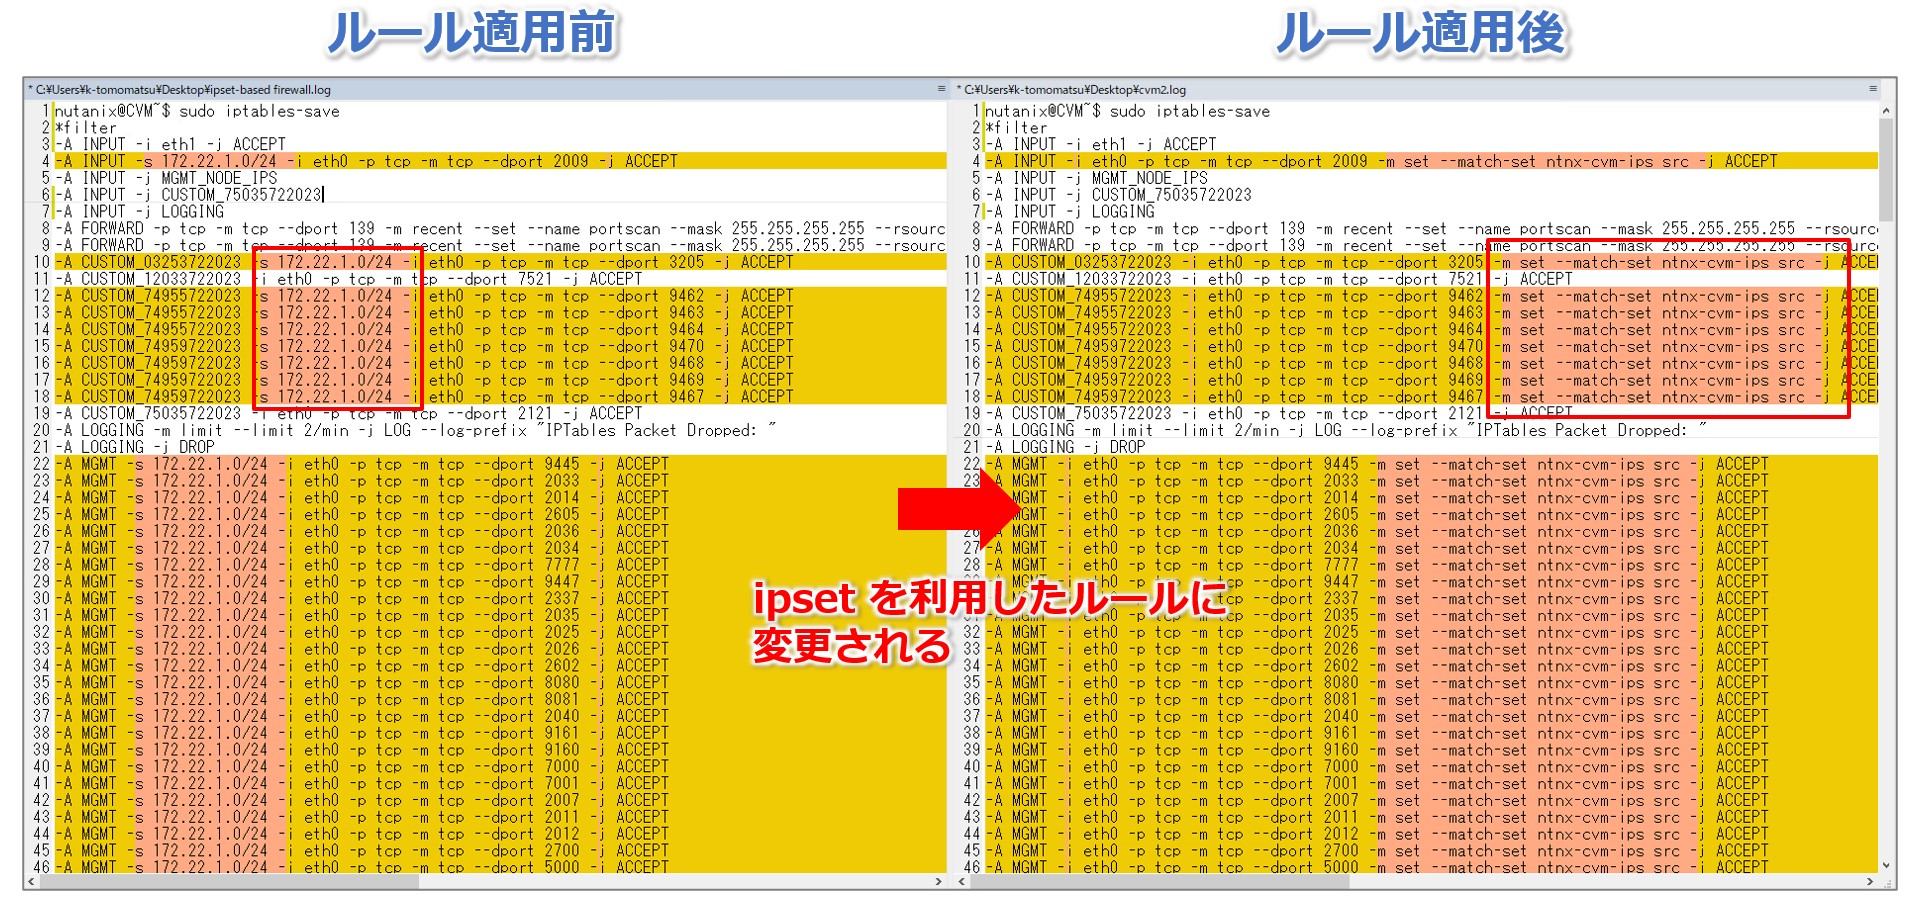This screenshot has width=1920, height=910.
Task: Click 'IPTables Packet Dropped' LOGGING line in left pane
Action: click(x=415, y=430)
